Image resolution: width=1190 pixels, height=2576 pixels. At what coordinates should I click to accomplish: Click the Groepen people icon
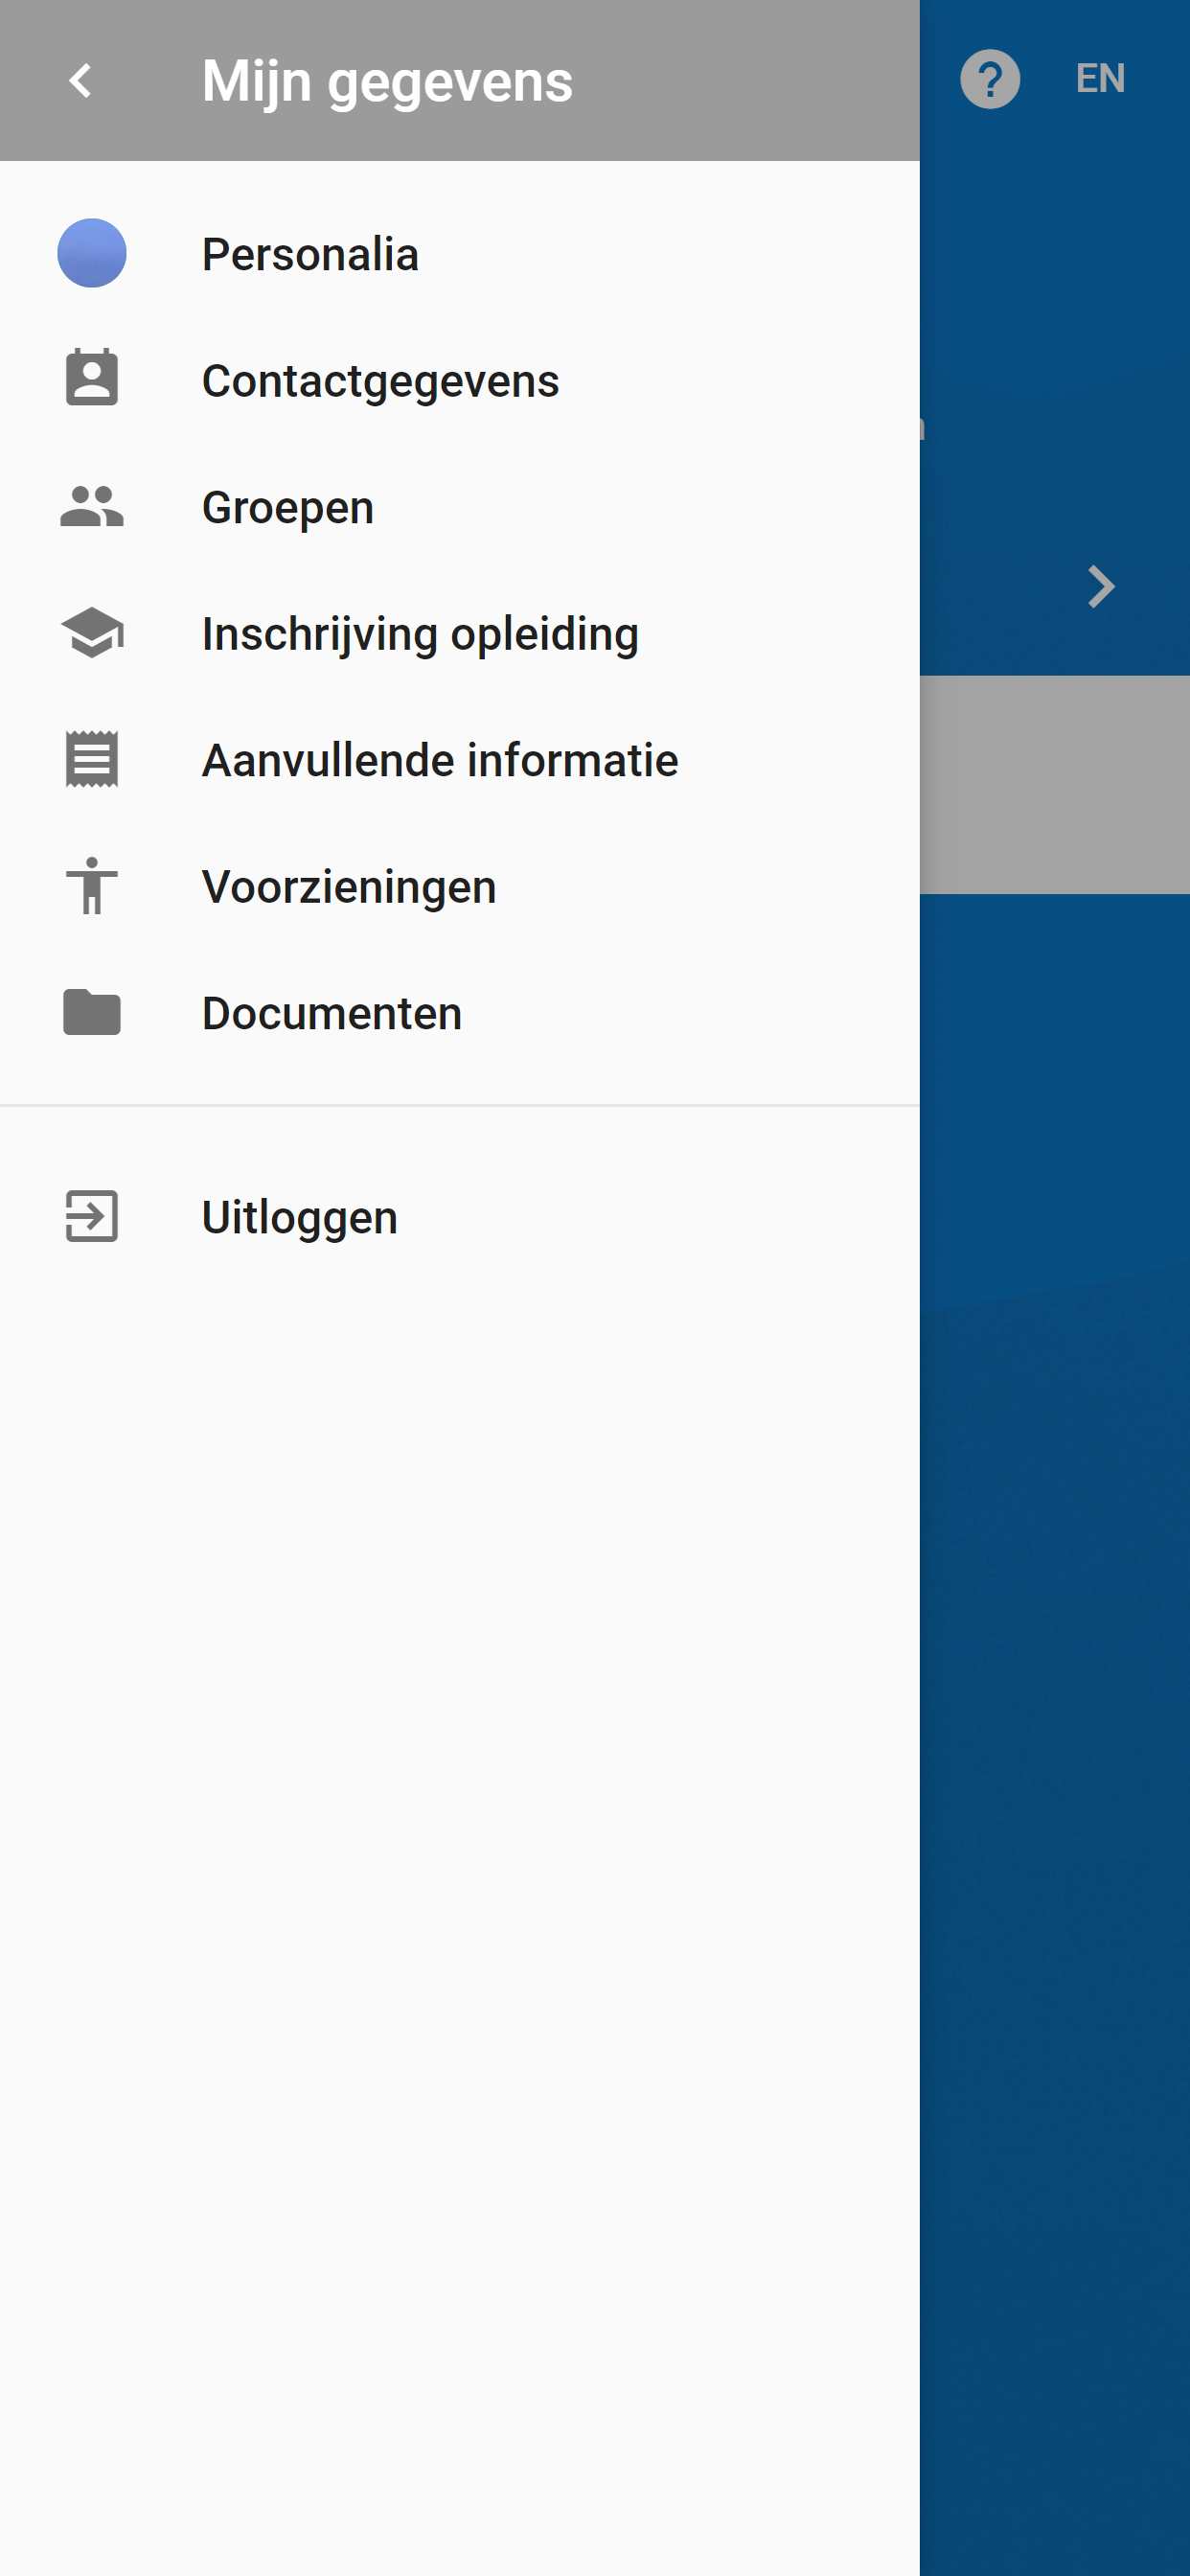tap(92, 506)
